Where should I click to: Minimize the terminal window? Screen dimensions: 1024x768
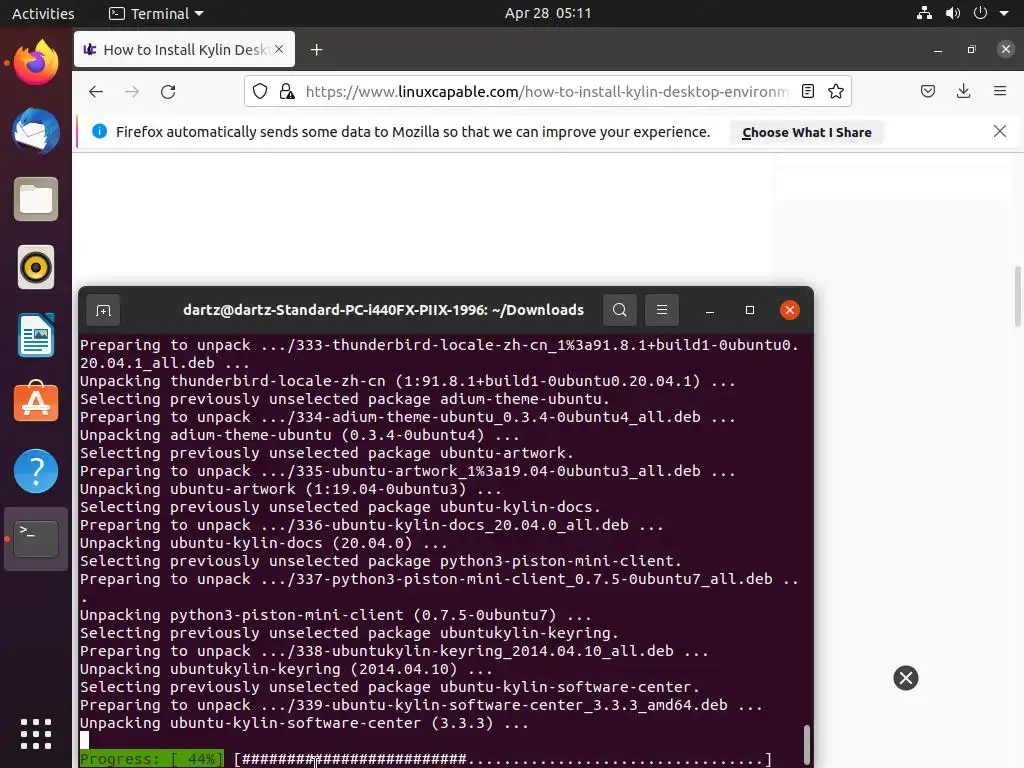(710, 310)
